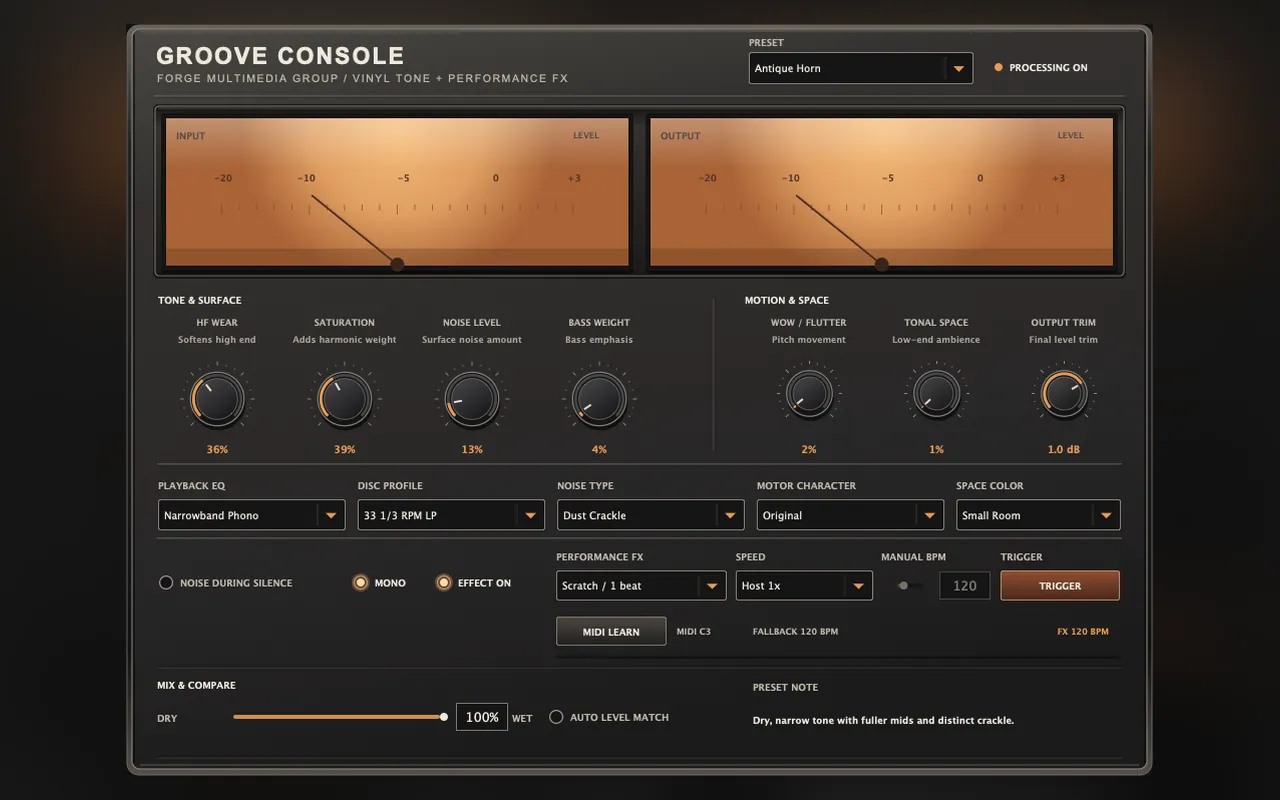Click the Groove Console title

click(x=280, y=56)
